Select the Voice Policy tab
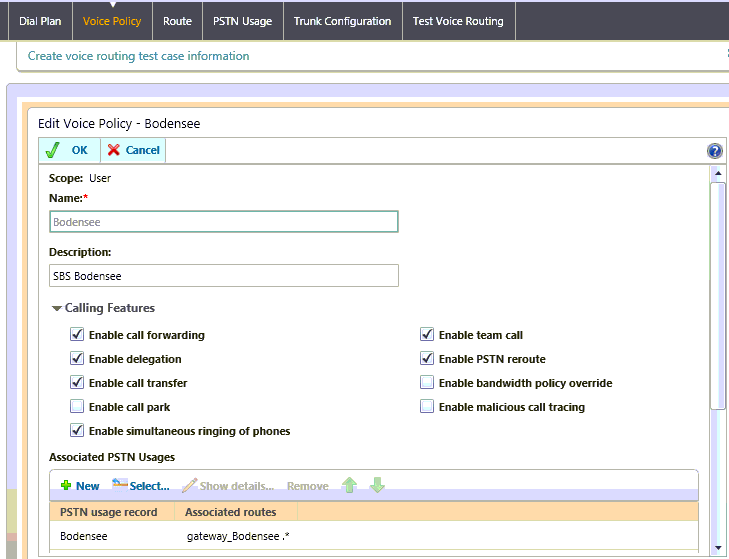Screen dimensions: 729x559 pos(112,21)
